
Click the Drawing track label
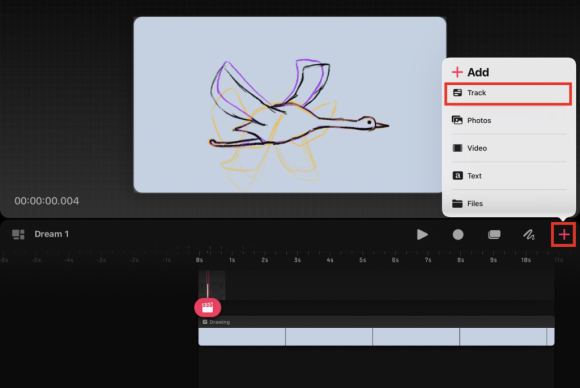[220, 322]
